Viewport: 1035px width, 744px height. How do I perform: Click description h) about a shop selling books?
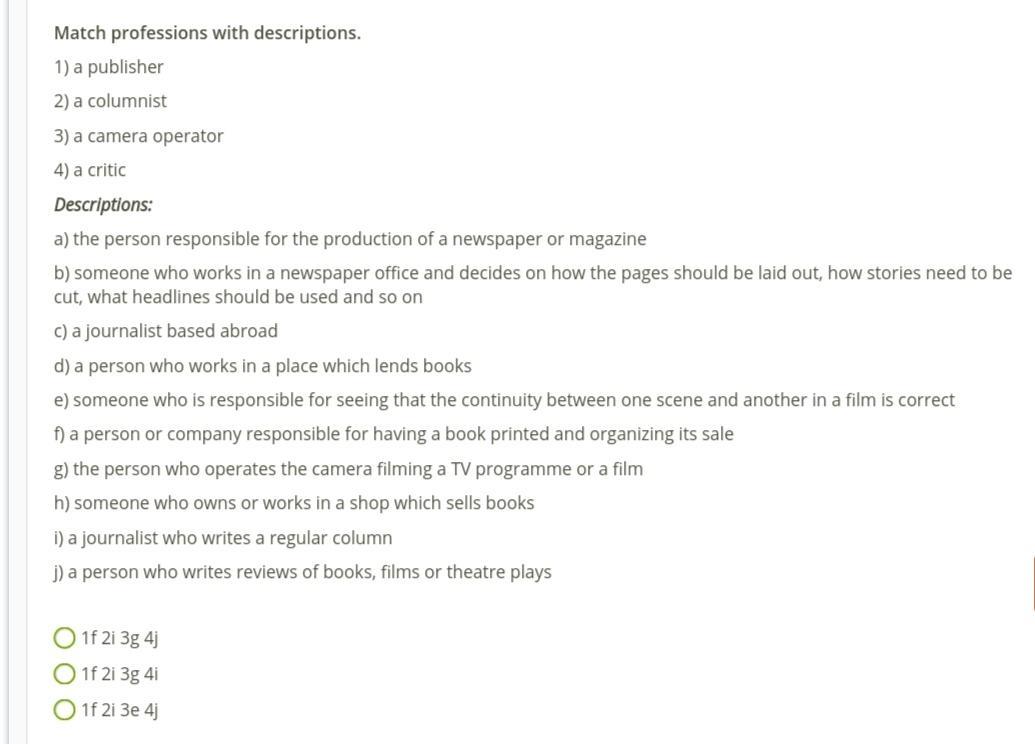point(294,503)
